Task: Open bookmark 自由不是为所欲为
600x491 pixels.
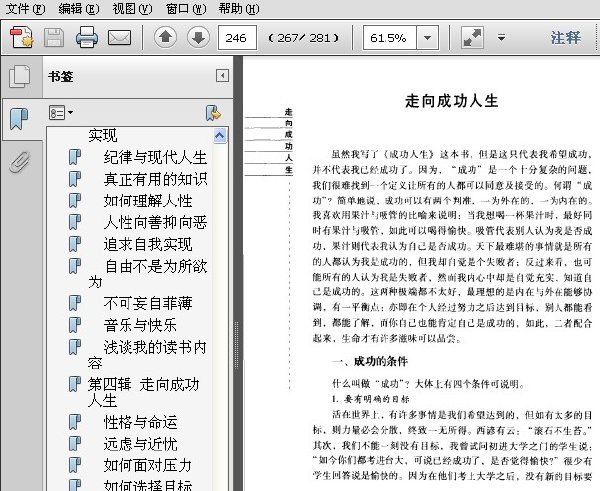Action: click(x=148, y=274)
